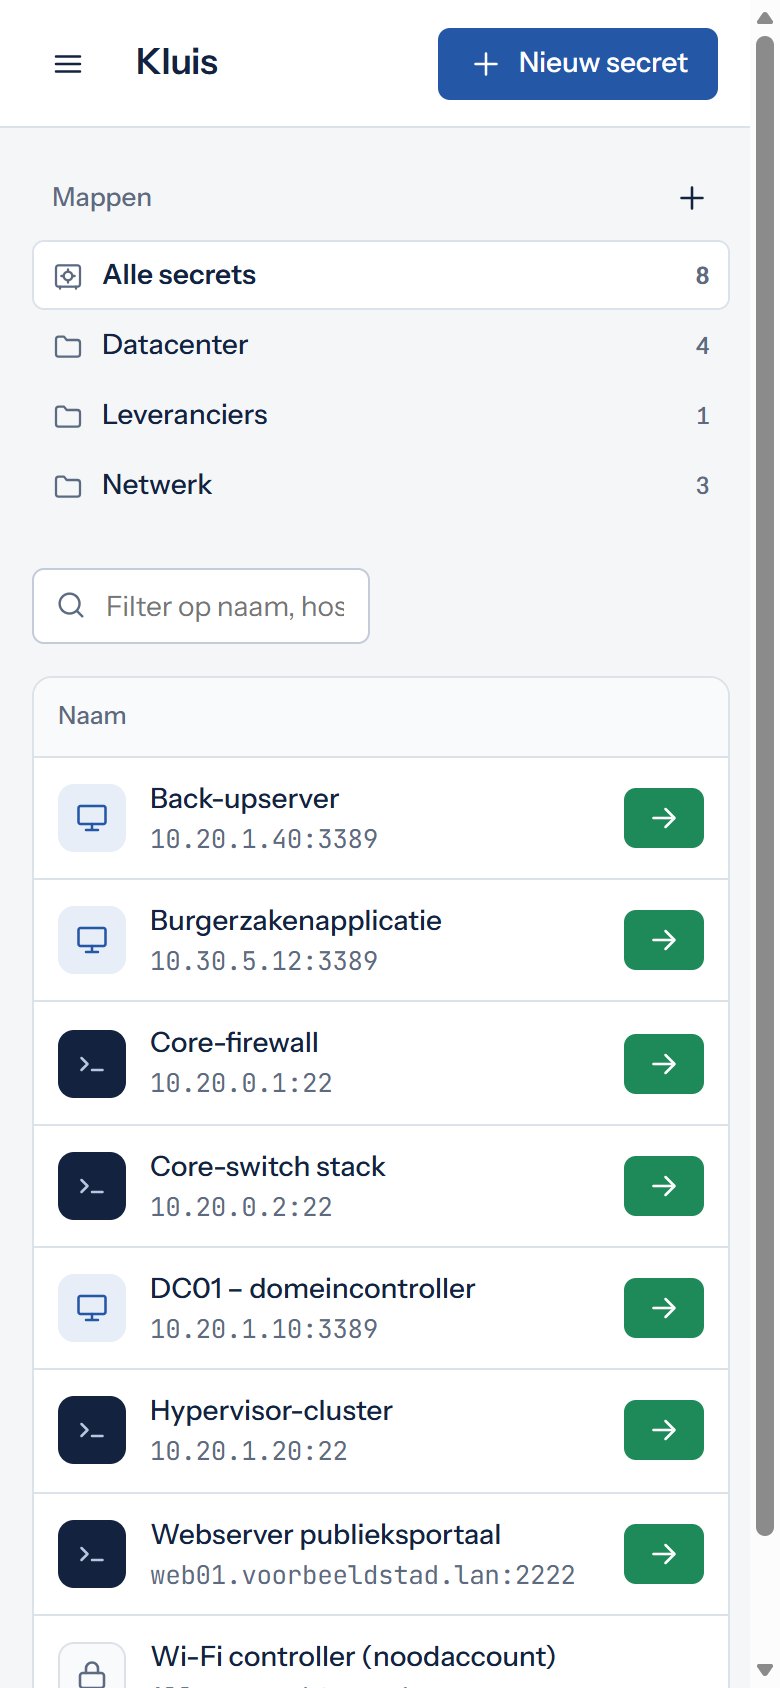Click the scrollbar down arrow
The height and width of the screenshot is (1688, 780).
coord(765,1669)
